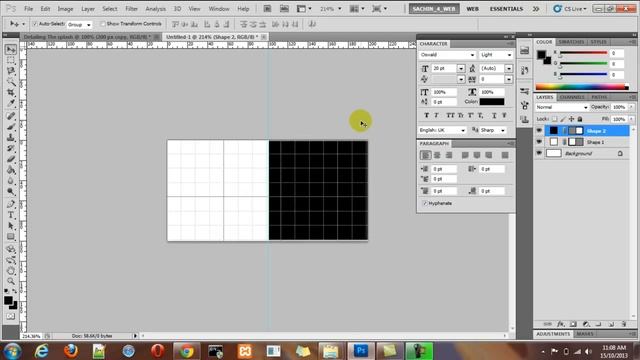Toggle Lock image pixels
This screenshot has width=640, height=360.
(x=563, y=119)
